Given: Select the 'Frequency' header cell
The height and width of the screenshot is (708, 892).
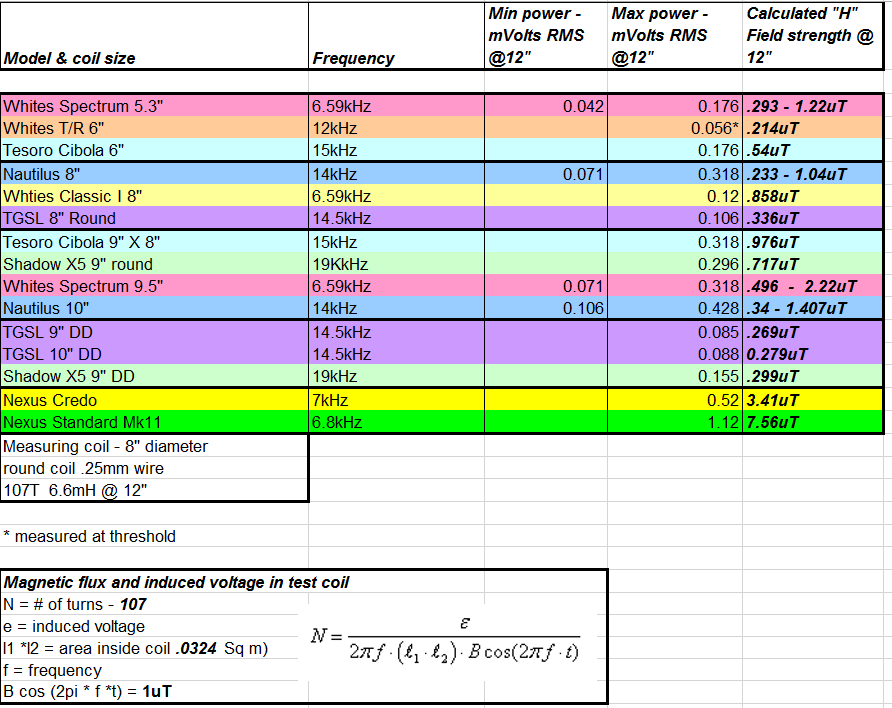Looking at the screenshot, I should 397,36.
